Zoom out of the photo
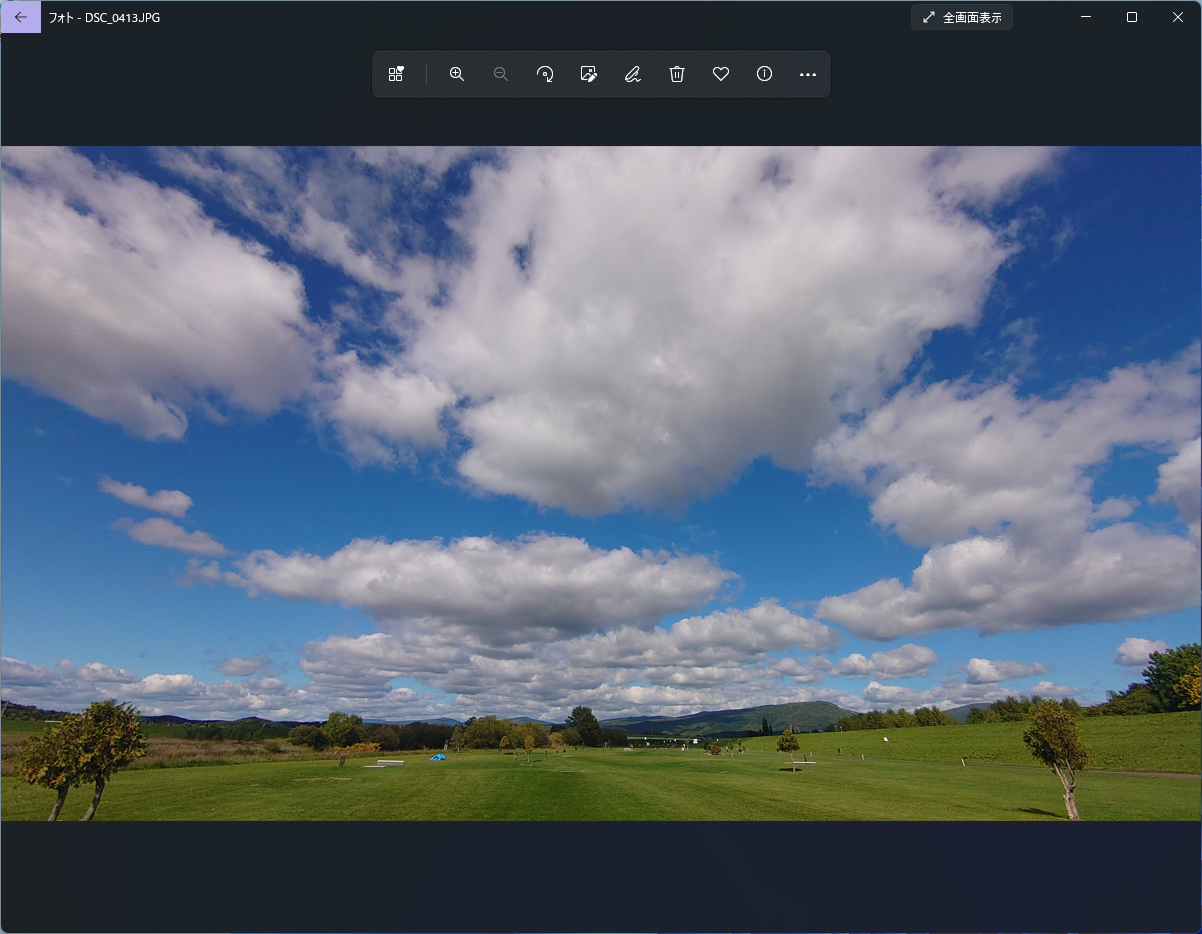This screenshot has width=1202, height=934. pyautogui.click(x=501, y=74)
